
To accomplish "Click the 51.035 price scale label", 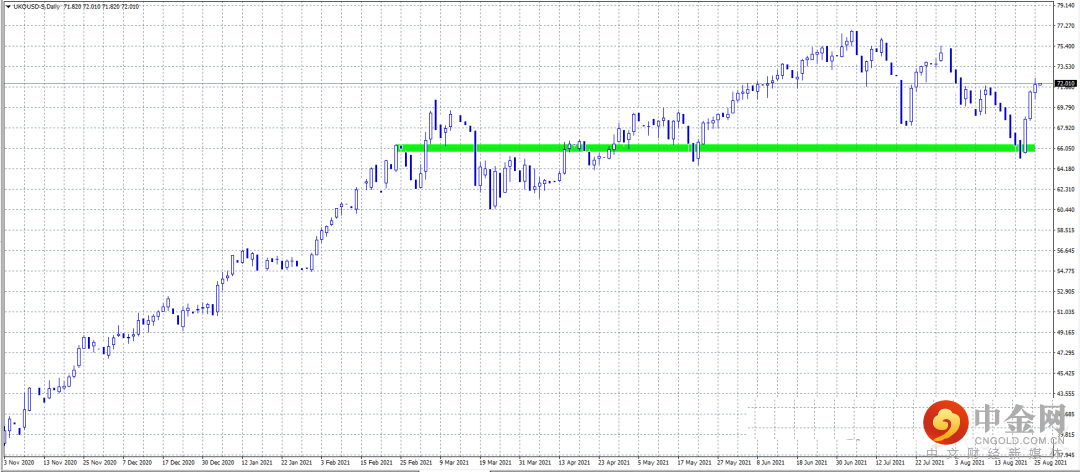I will [1065, 312].
